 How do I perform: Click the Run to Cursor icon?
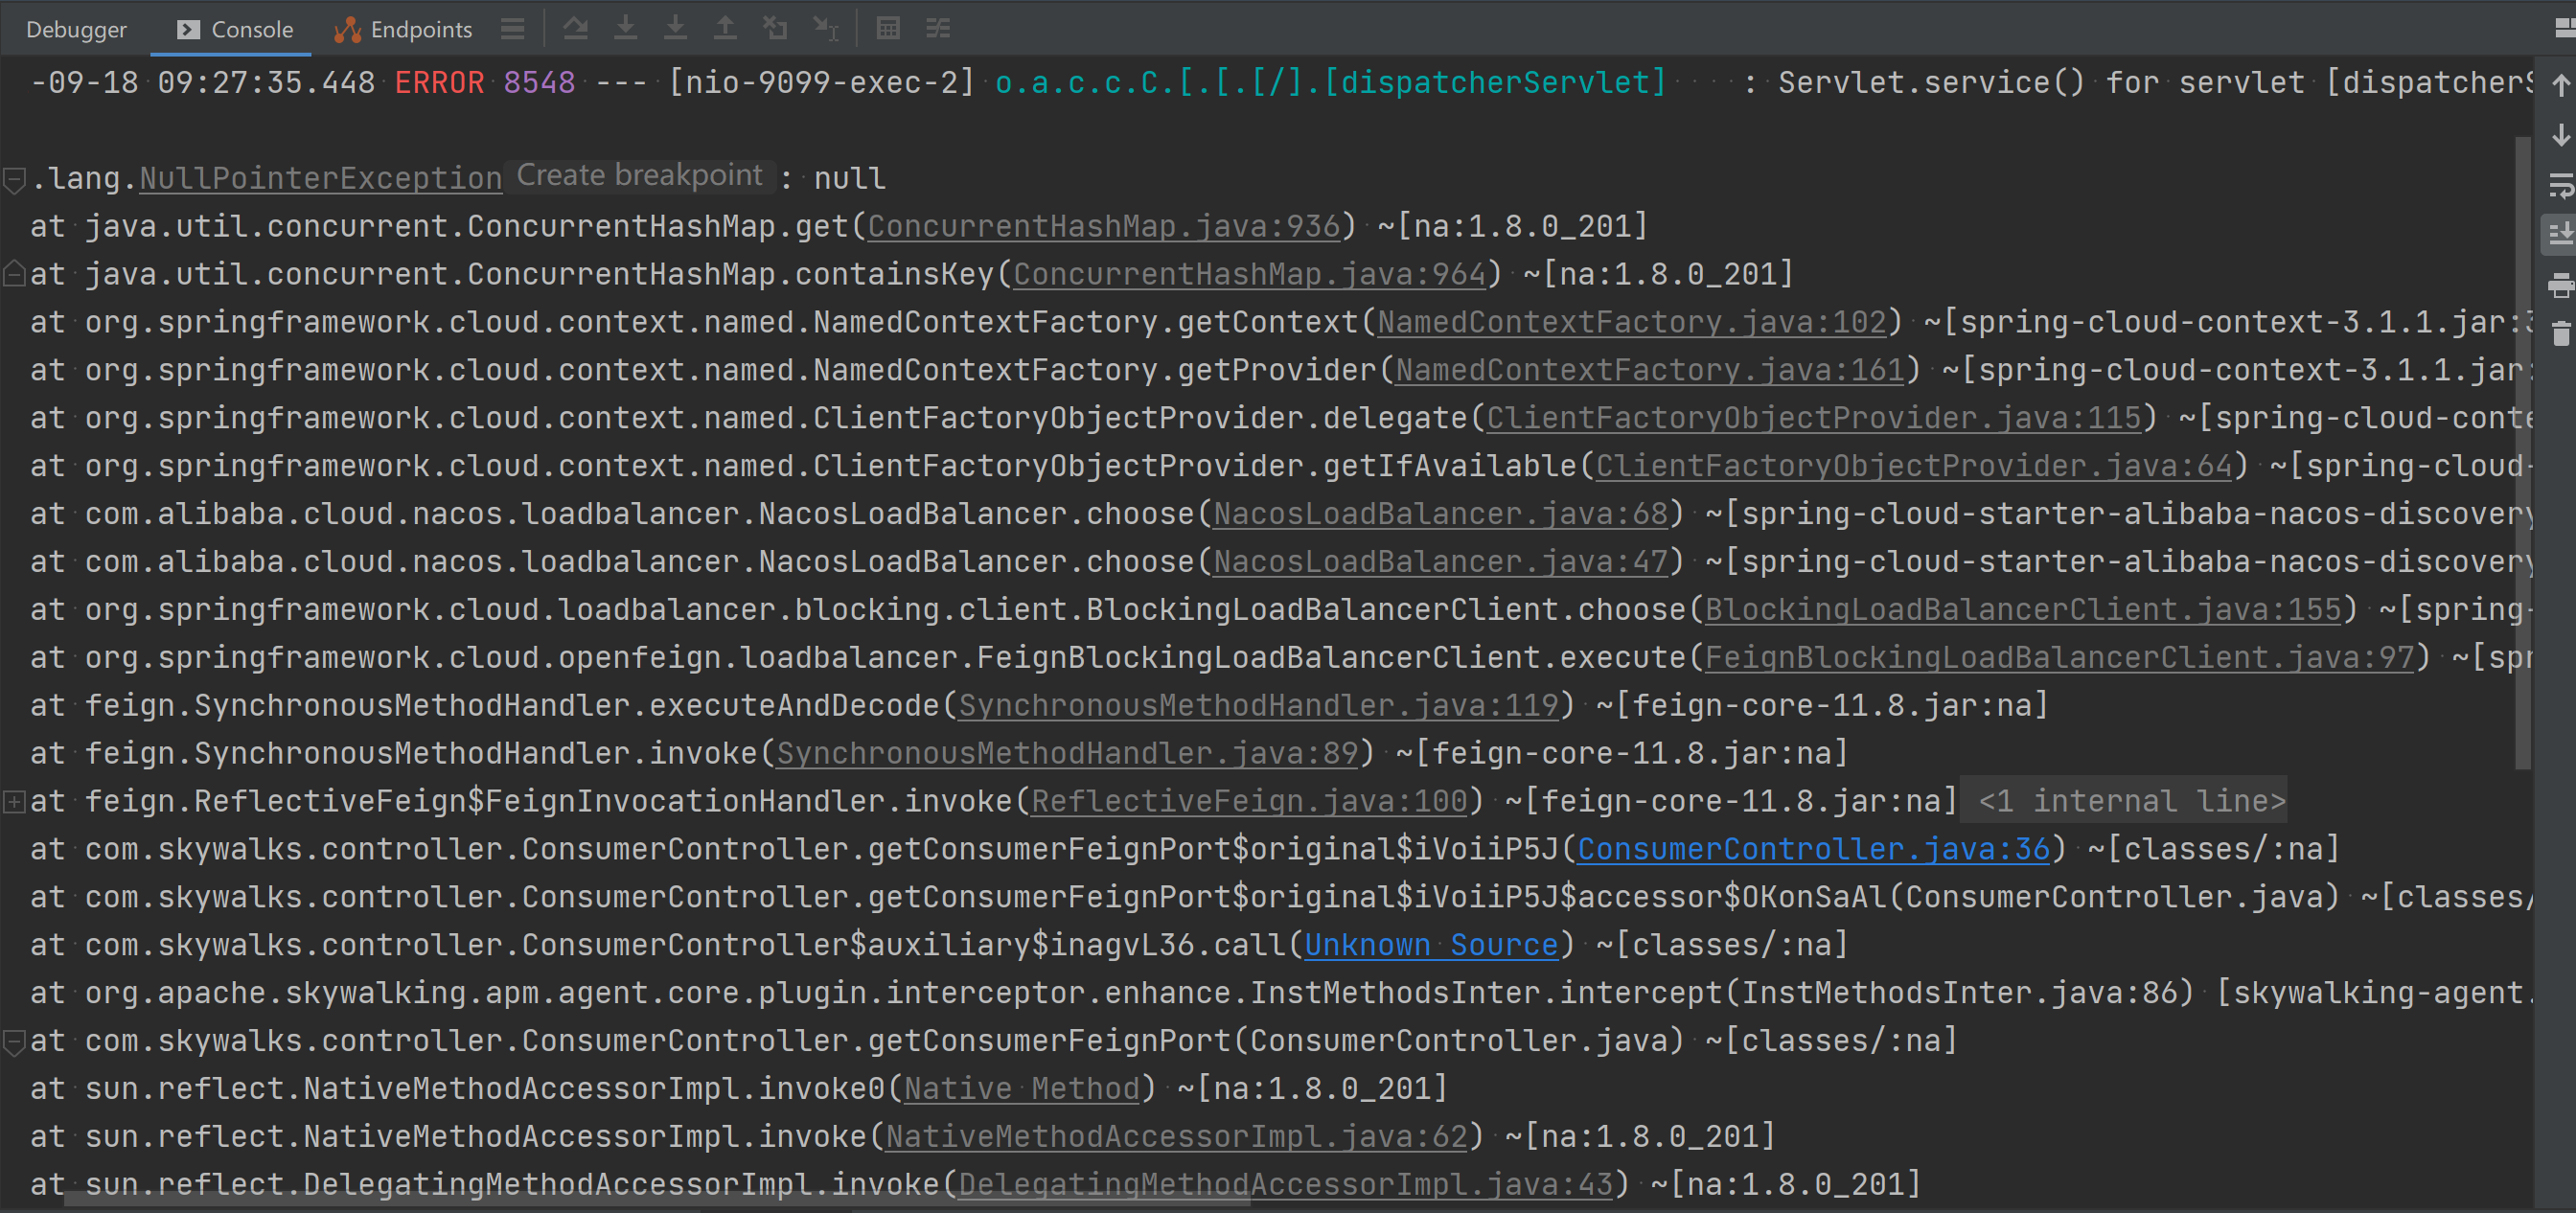[825, 29]
